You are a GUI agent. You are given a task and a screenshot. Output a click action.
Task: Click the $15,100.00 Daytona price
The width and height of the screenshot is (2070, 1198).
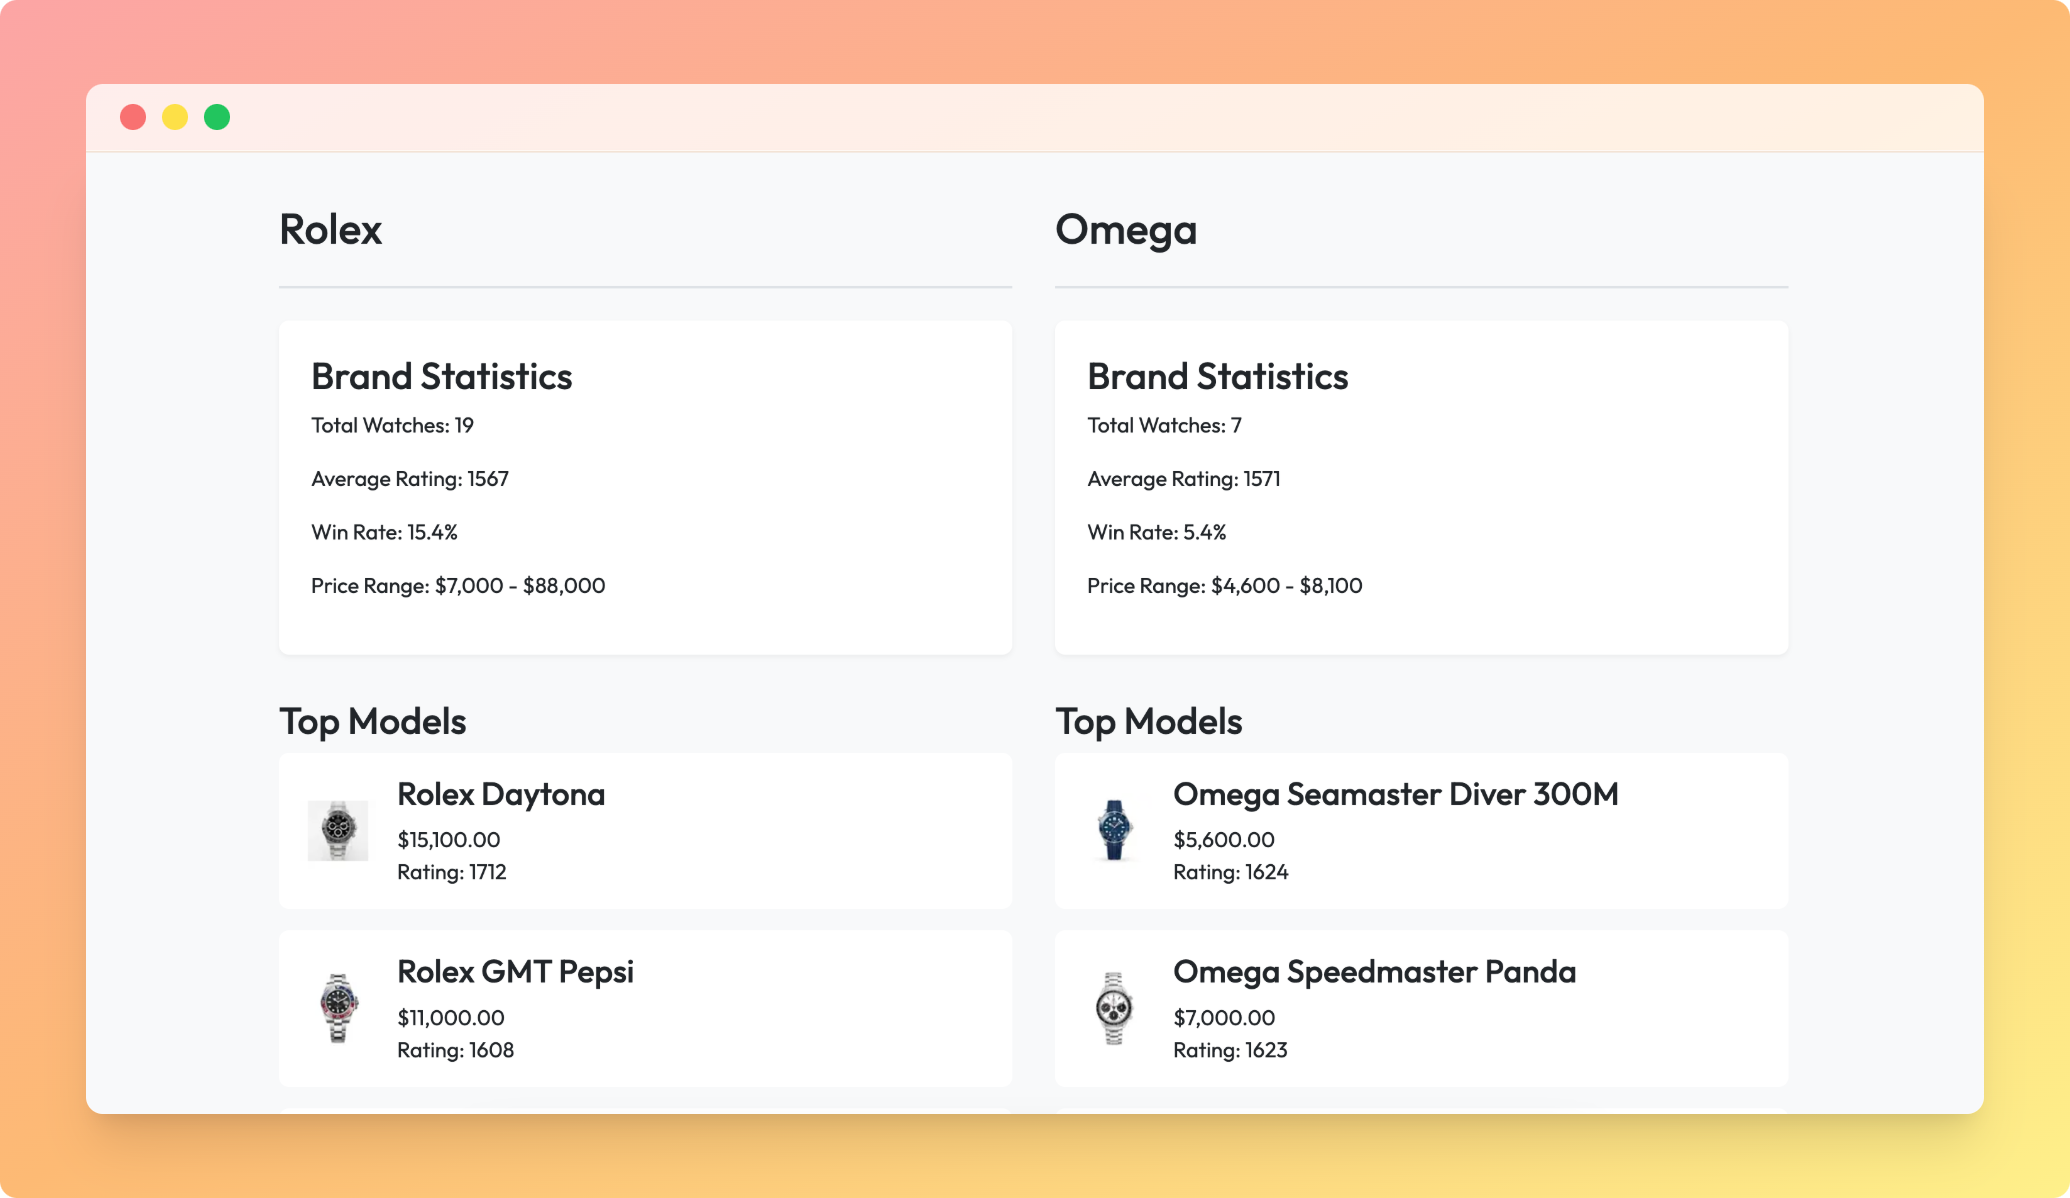[x=449, y=840]
